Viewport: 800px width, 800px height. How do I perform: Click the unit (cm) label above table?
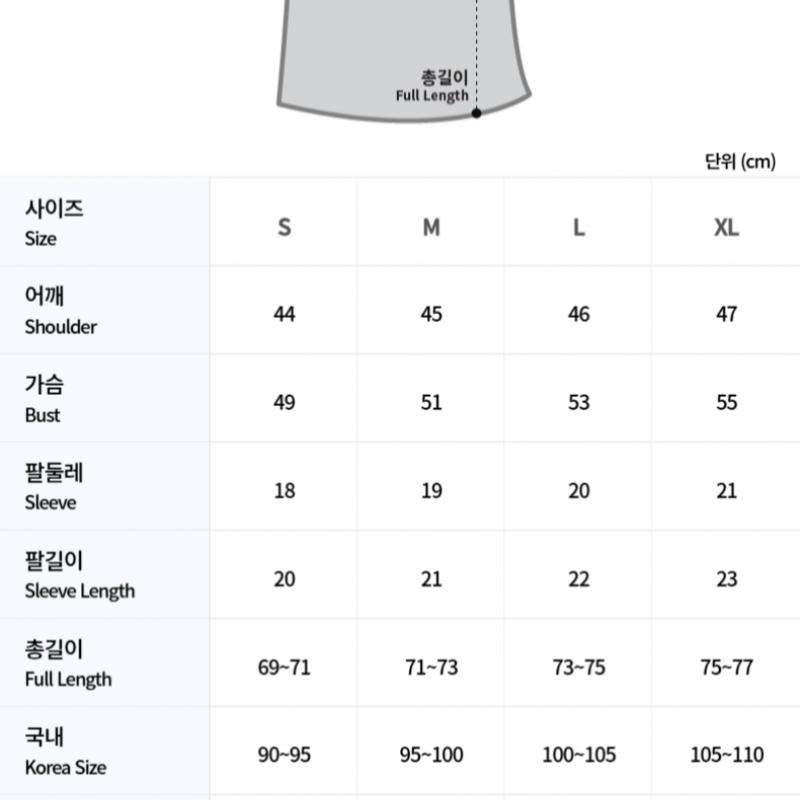[x=740, y=161]
